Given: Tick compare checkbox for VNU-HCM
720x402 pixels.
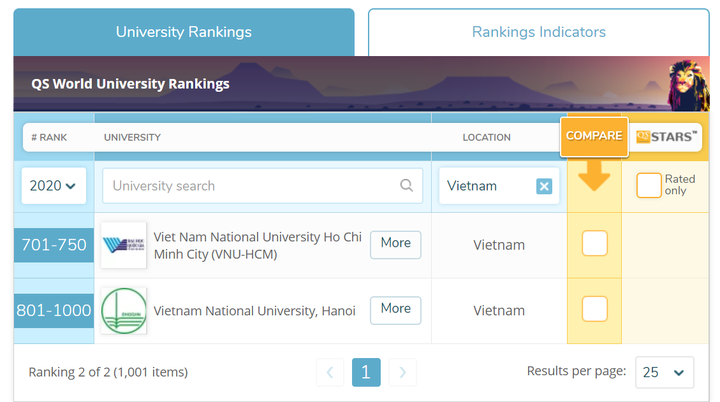Looking at the screenshot, I should point(595,243).
